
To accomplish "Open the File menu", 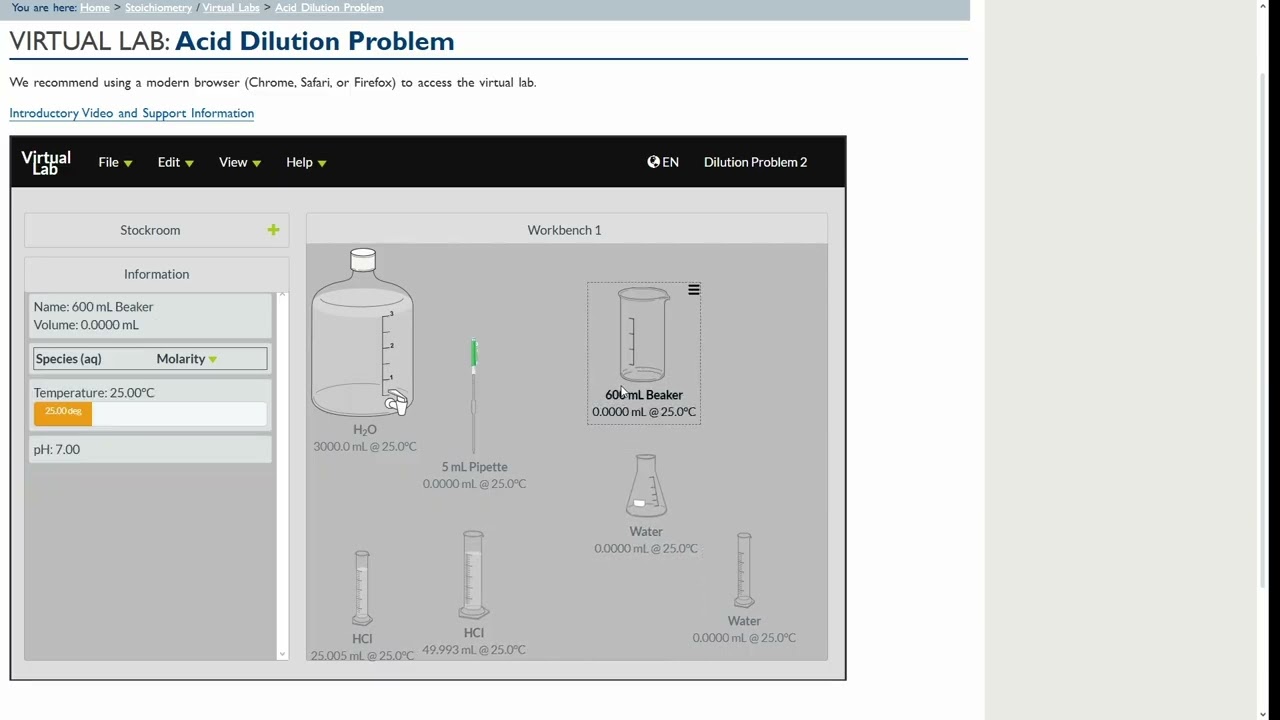I will click(x=115, y=162).
